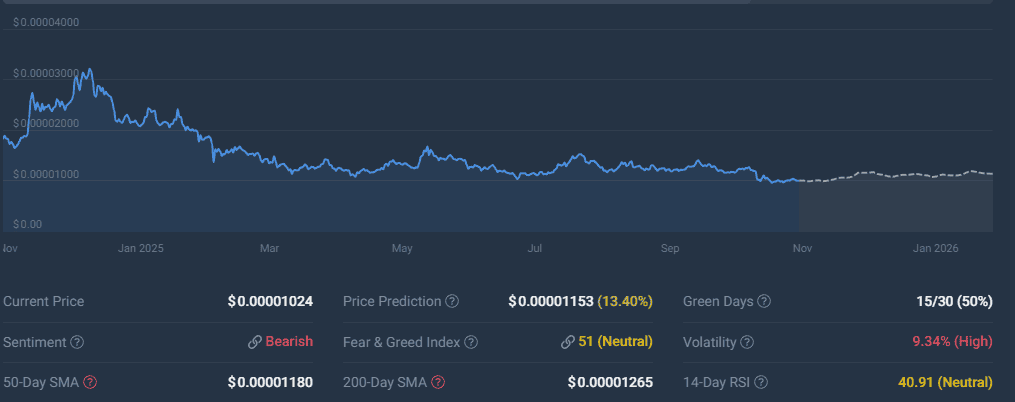1015x402 pixels.
Task: Open the Price Prediction info tooltip icon
Action: (452, 302)
